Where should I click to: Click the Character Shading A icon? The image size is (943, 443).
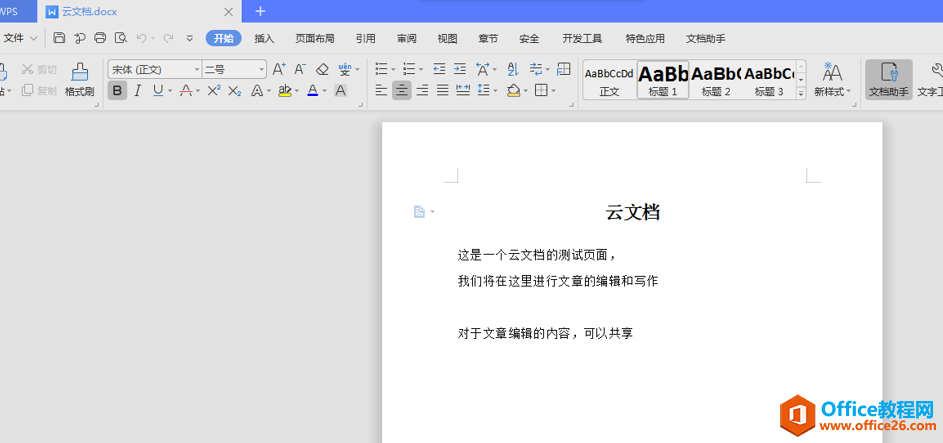coord(340,91)
